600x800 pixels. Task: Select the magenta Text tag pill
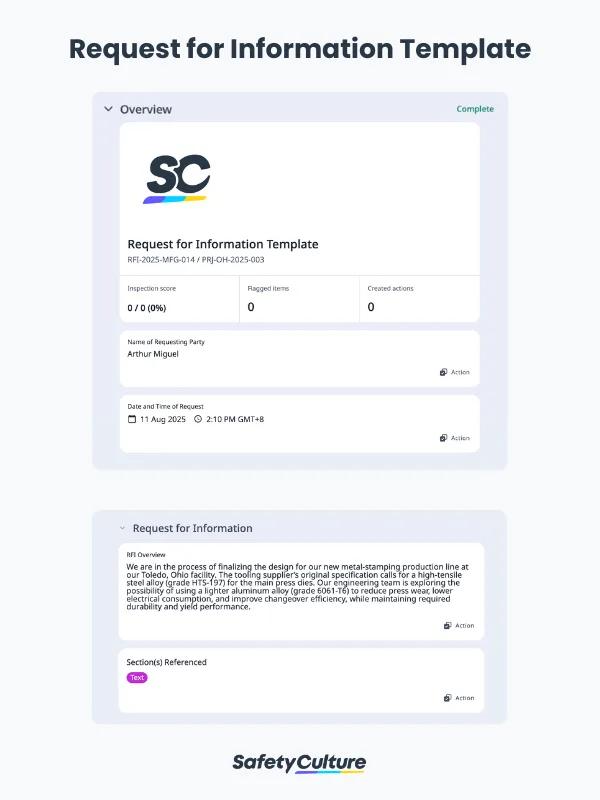[x=137, y=678]
